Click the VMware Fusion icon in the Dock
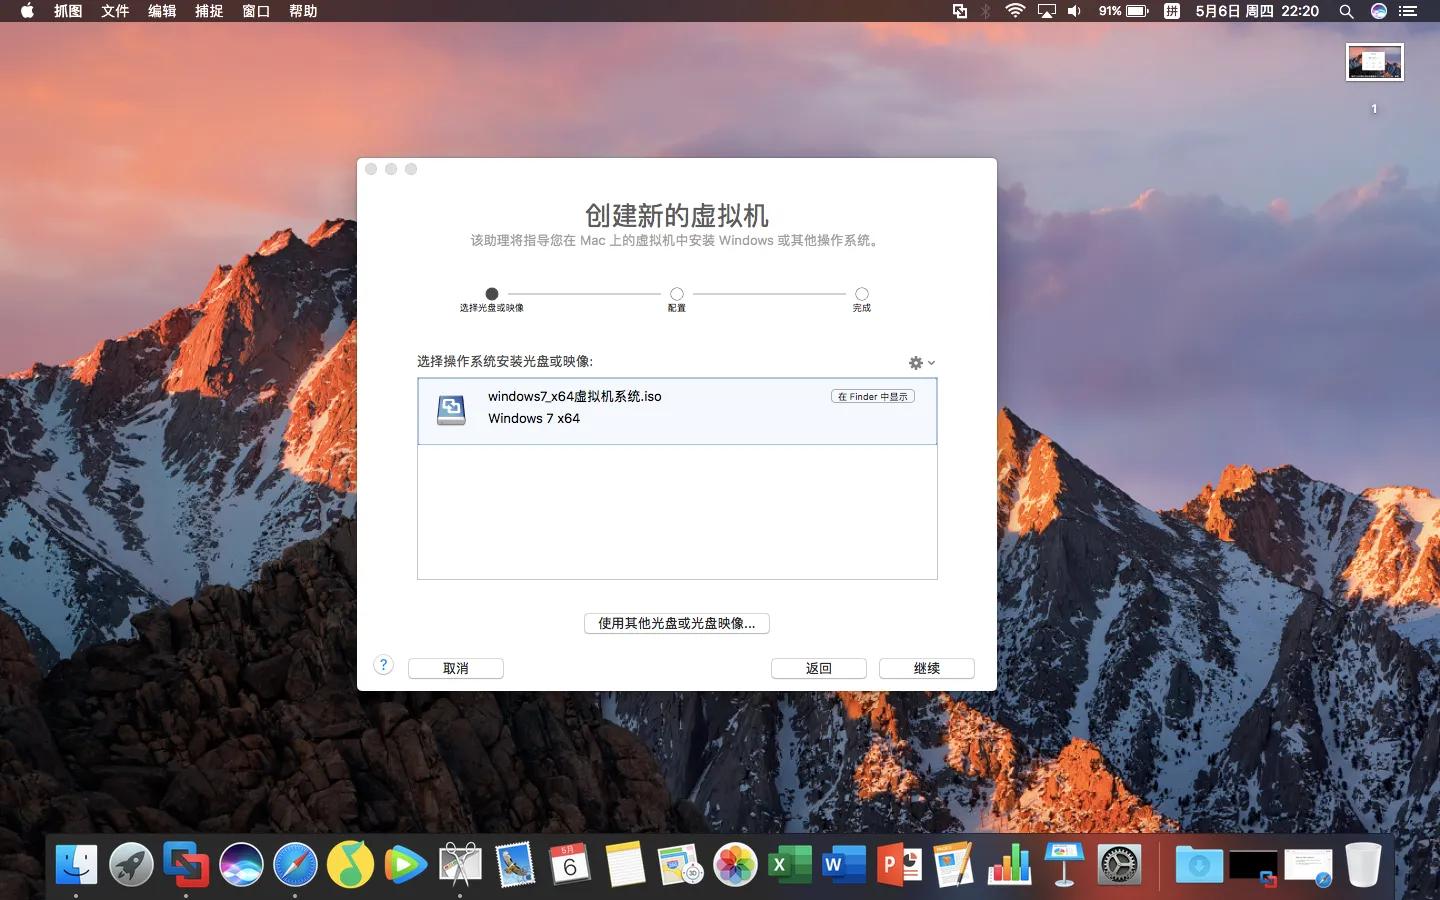1440x900 pixels. [186, 864]
